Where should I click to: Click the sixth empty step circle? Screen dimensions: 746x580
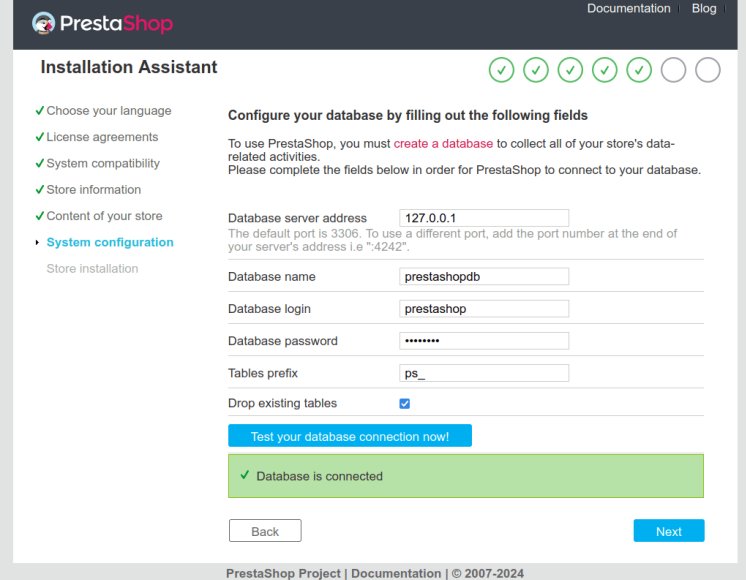coord(673,70)
